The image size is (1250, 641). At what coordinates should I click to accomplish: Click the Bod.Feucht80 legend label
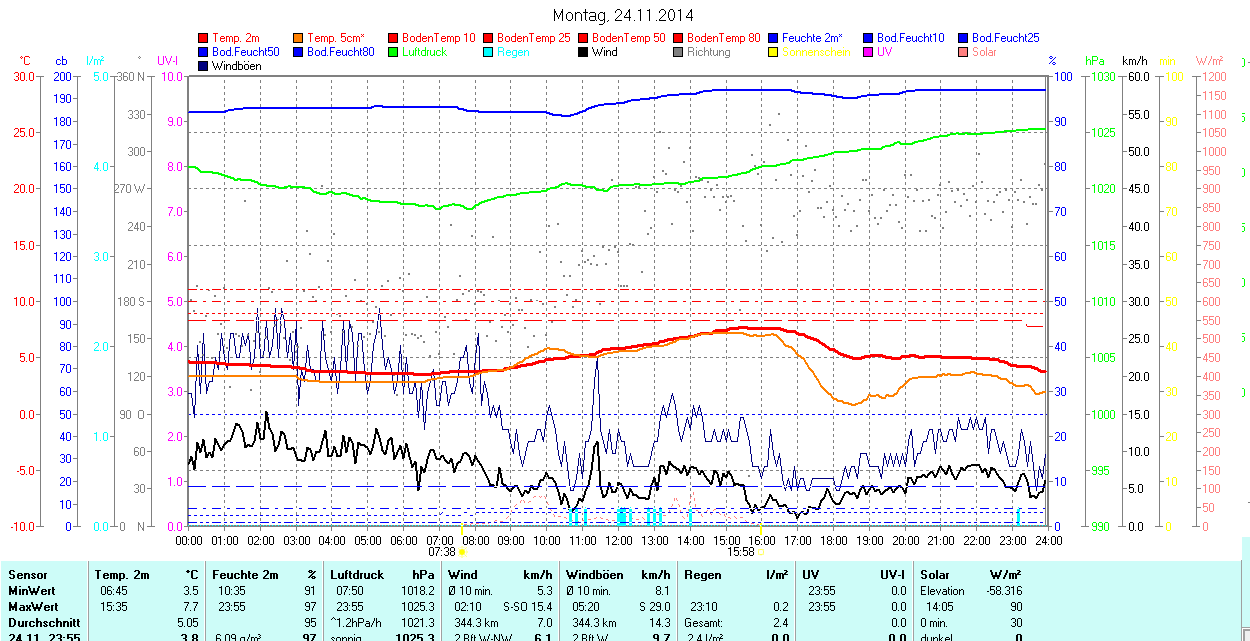[x=340, y=52]
